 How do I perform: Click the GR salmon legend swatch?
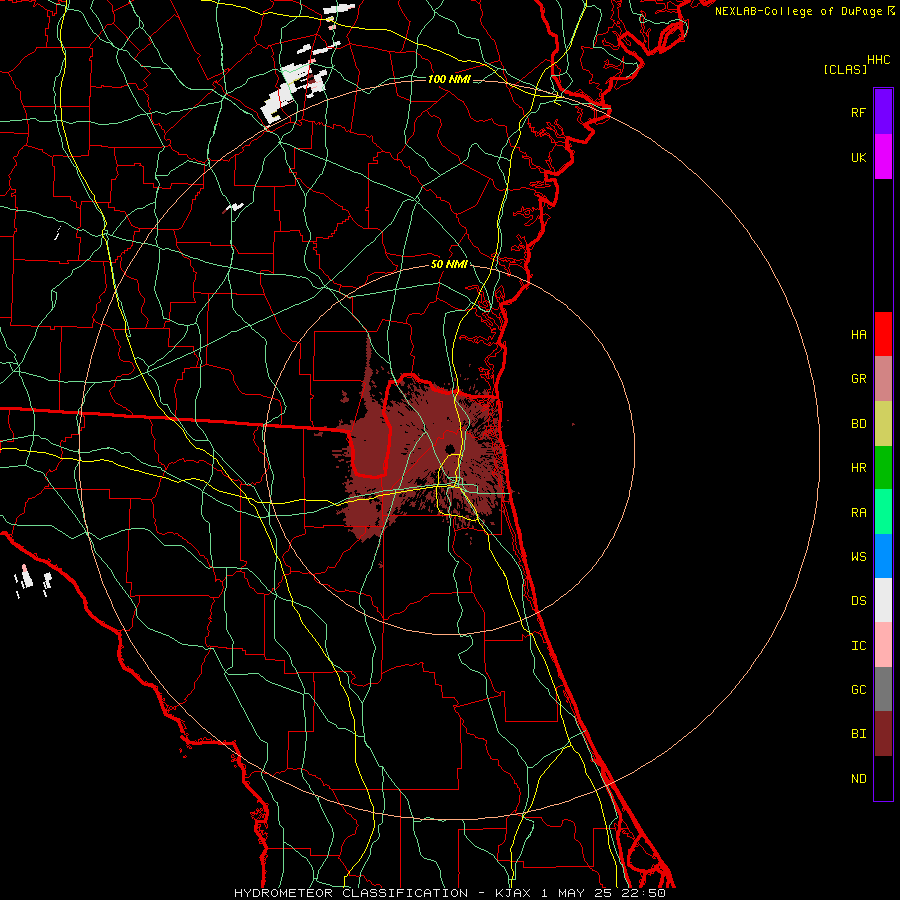(x=883, y=379)
